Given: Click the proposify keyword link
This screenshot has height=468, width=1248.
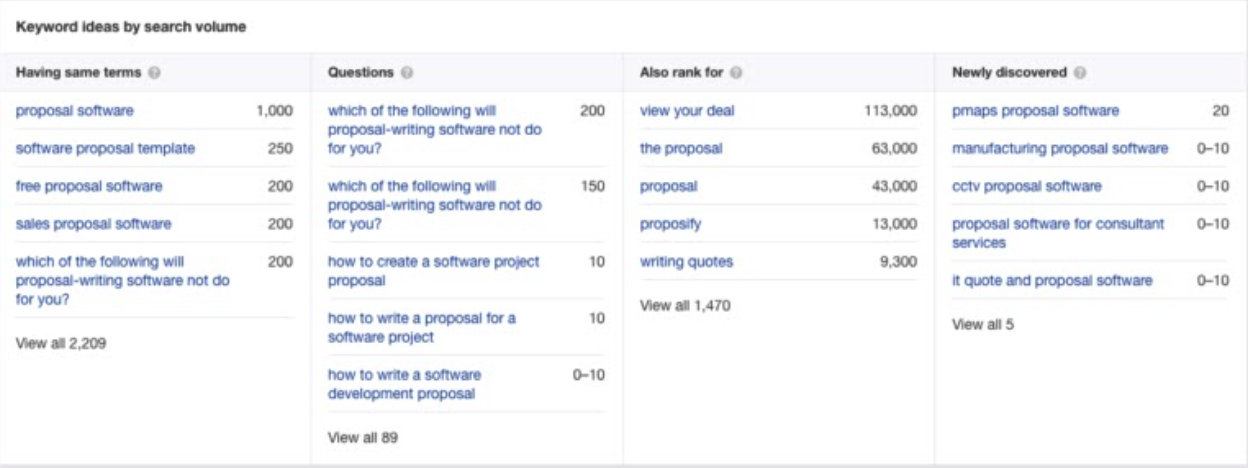Looking at the screenshot, I should tap(670, 224).
